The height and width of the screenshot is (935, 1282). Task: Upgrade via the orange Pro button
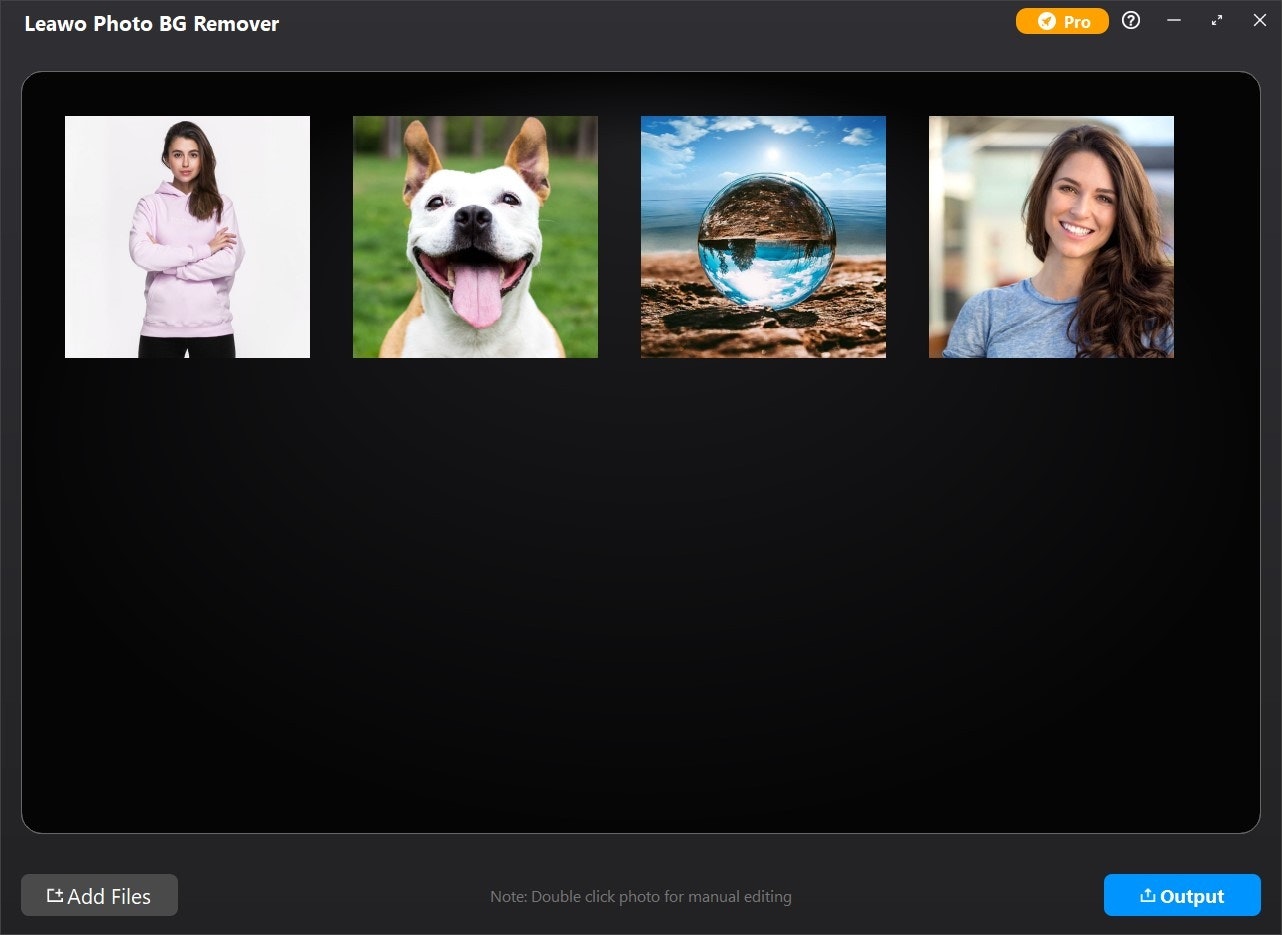pos(1062,21)
